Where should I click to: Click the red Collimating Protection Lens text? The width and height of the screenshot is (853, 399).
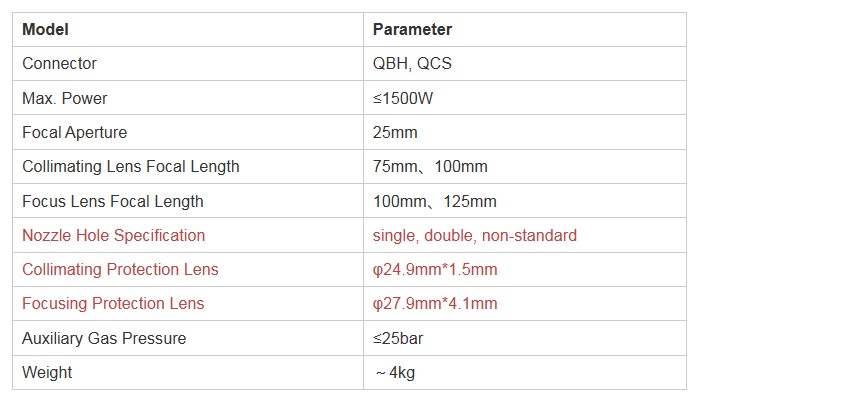[x=120, y=269]
